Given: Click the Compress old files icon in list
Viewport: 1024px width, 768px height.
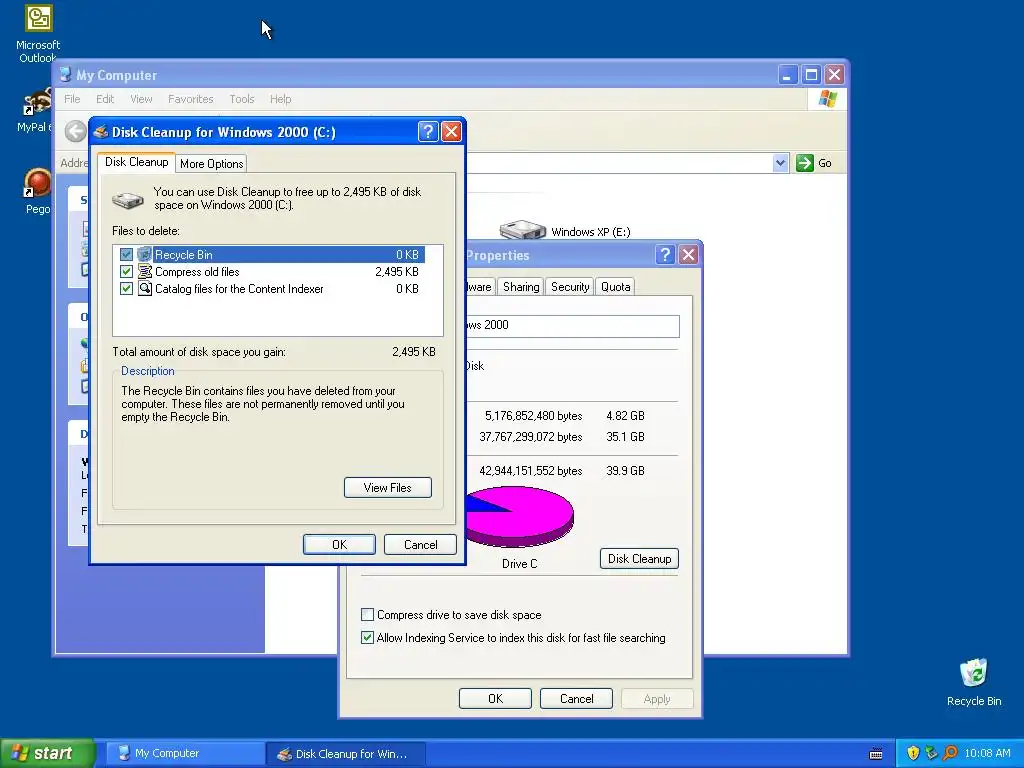Looking at the screenshot, I should click(144, 272).
